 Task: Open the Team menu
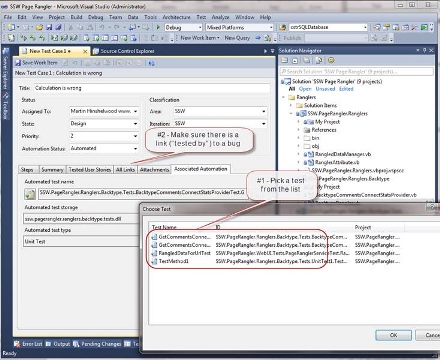click(115, 17)
